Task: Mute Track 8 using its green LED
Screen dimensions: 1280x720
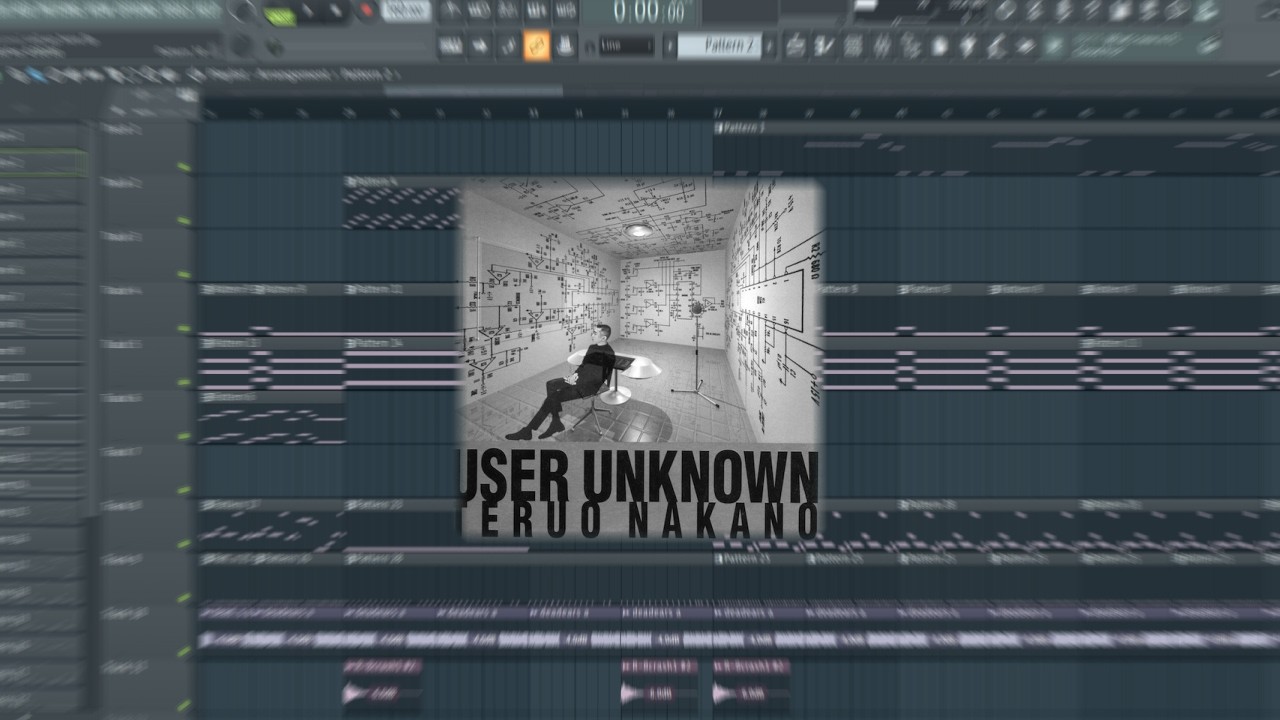Action: [184, 545]
